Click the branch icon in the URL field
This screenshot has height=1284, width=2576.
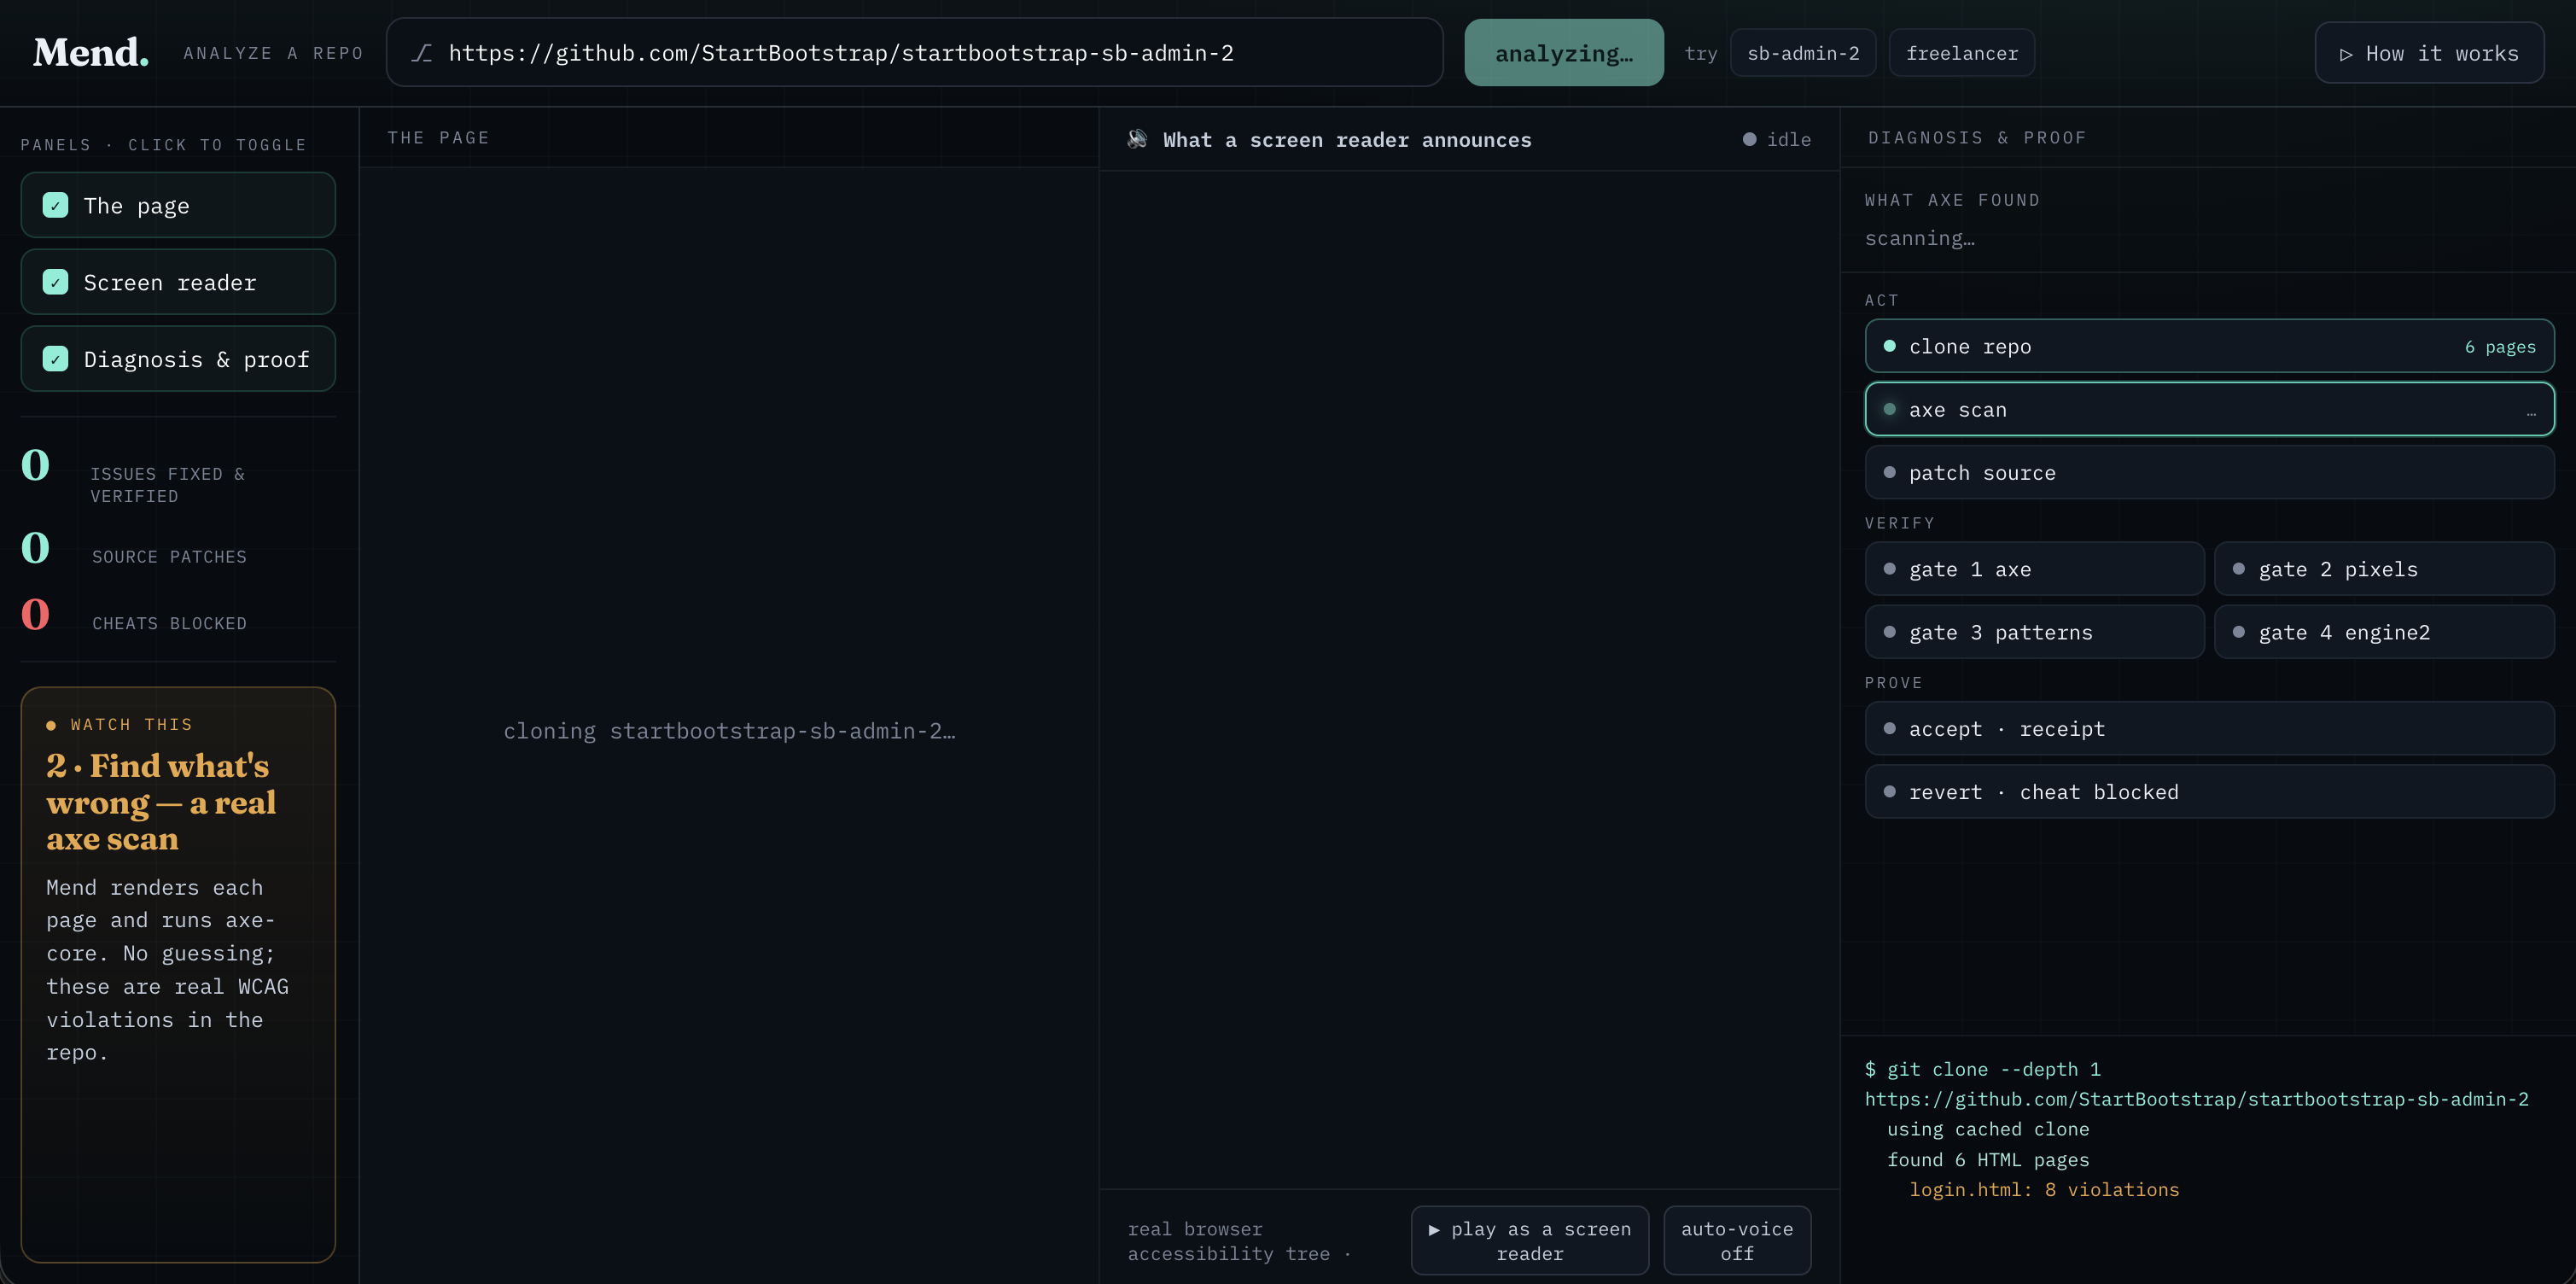422,53
